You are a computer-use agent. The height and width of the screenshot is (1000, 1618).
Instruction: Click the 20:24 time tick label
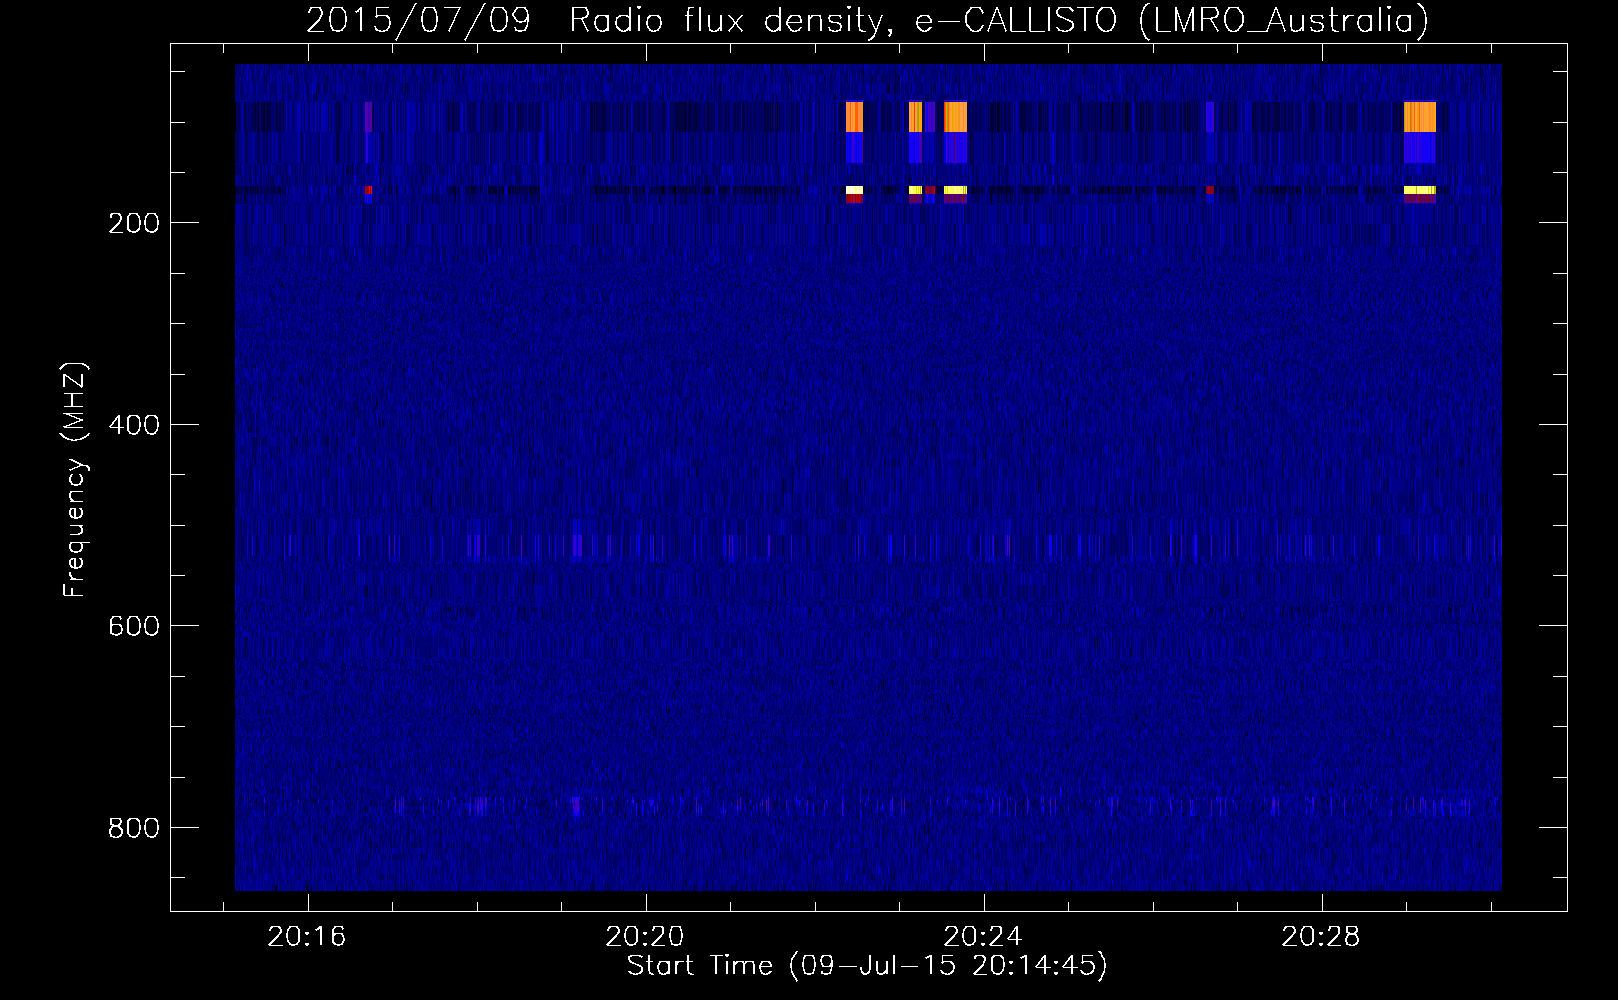[983, 937]
